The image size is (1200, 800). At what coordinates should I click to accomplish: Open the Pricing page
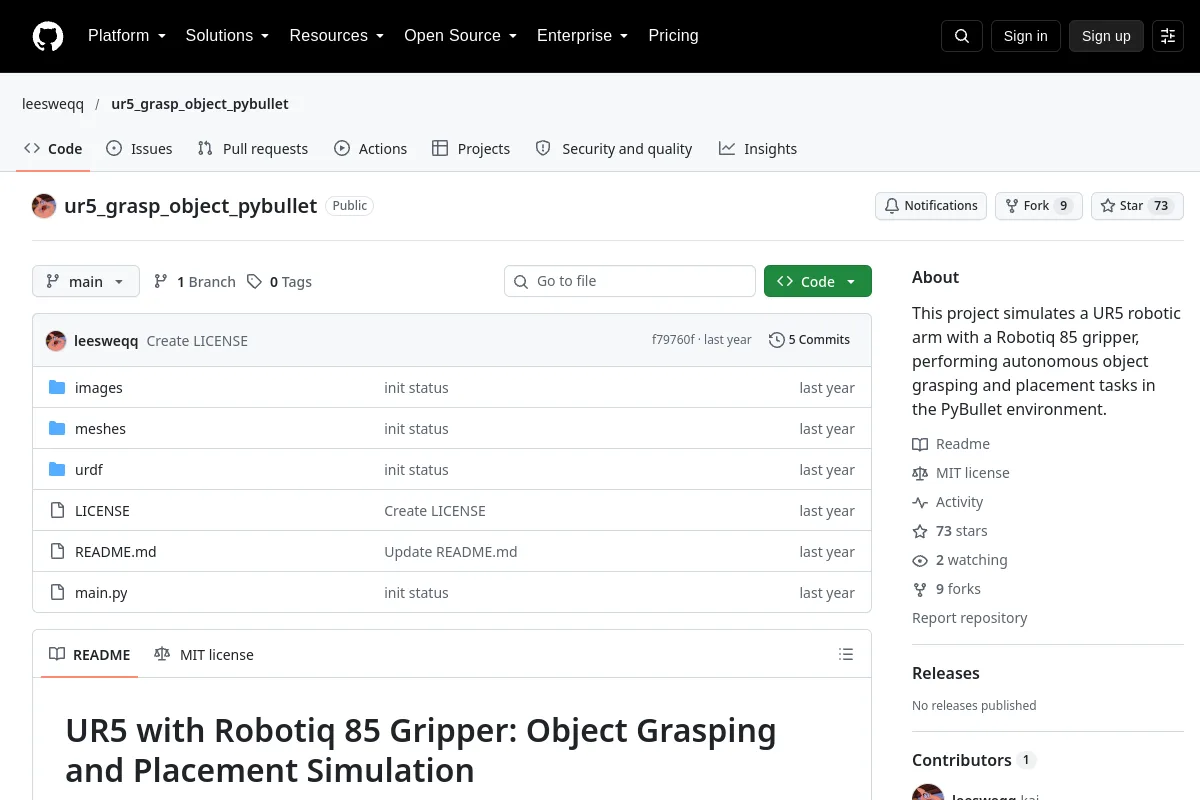pyautogui.click(x=674, y=36)
